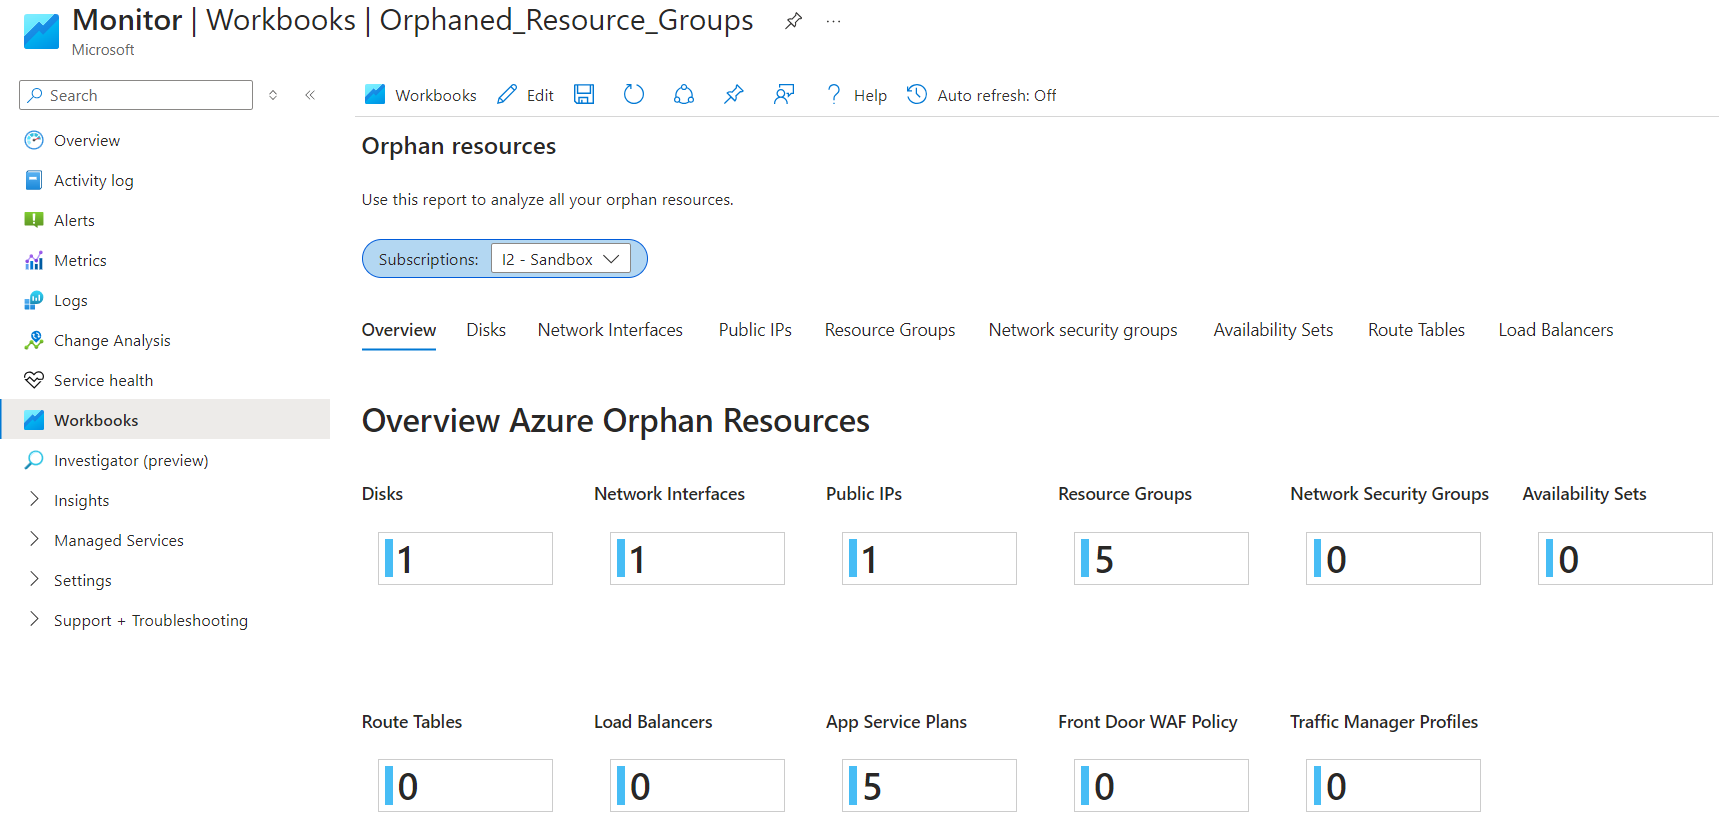1719x821 pixels.
Task: Click the share workbook icon in toolbar
Action: point(684,94)
